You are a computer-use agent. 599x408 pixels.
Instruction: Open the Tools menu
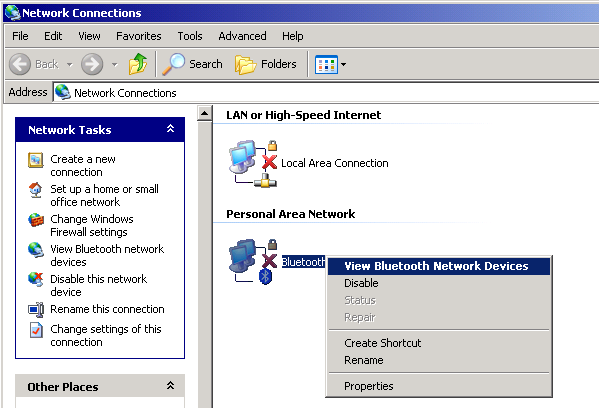[x=190, y=36]
